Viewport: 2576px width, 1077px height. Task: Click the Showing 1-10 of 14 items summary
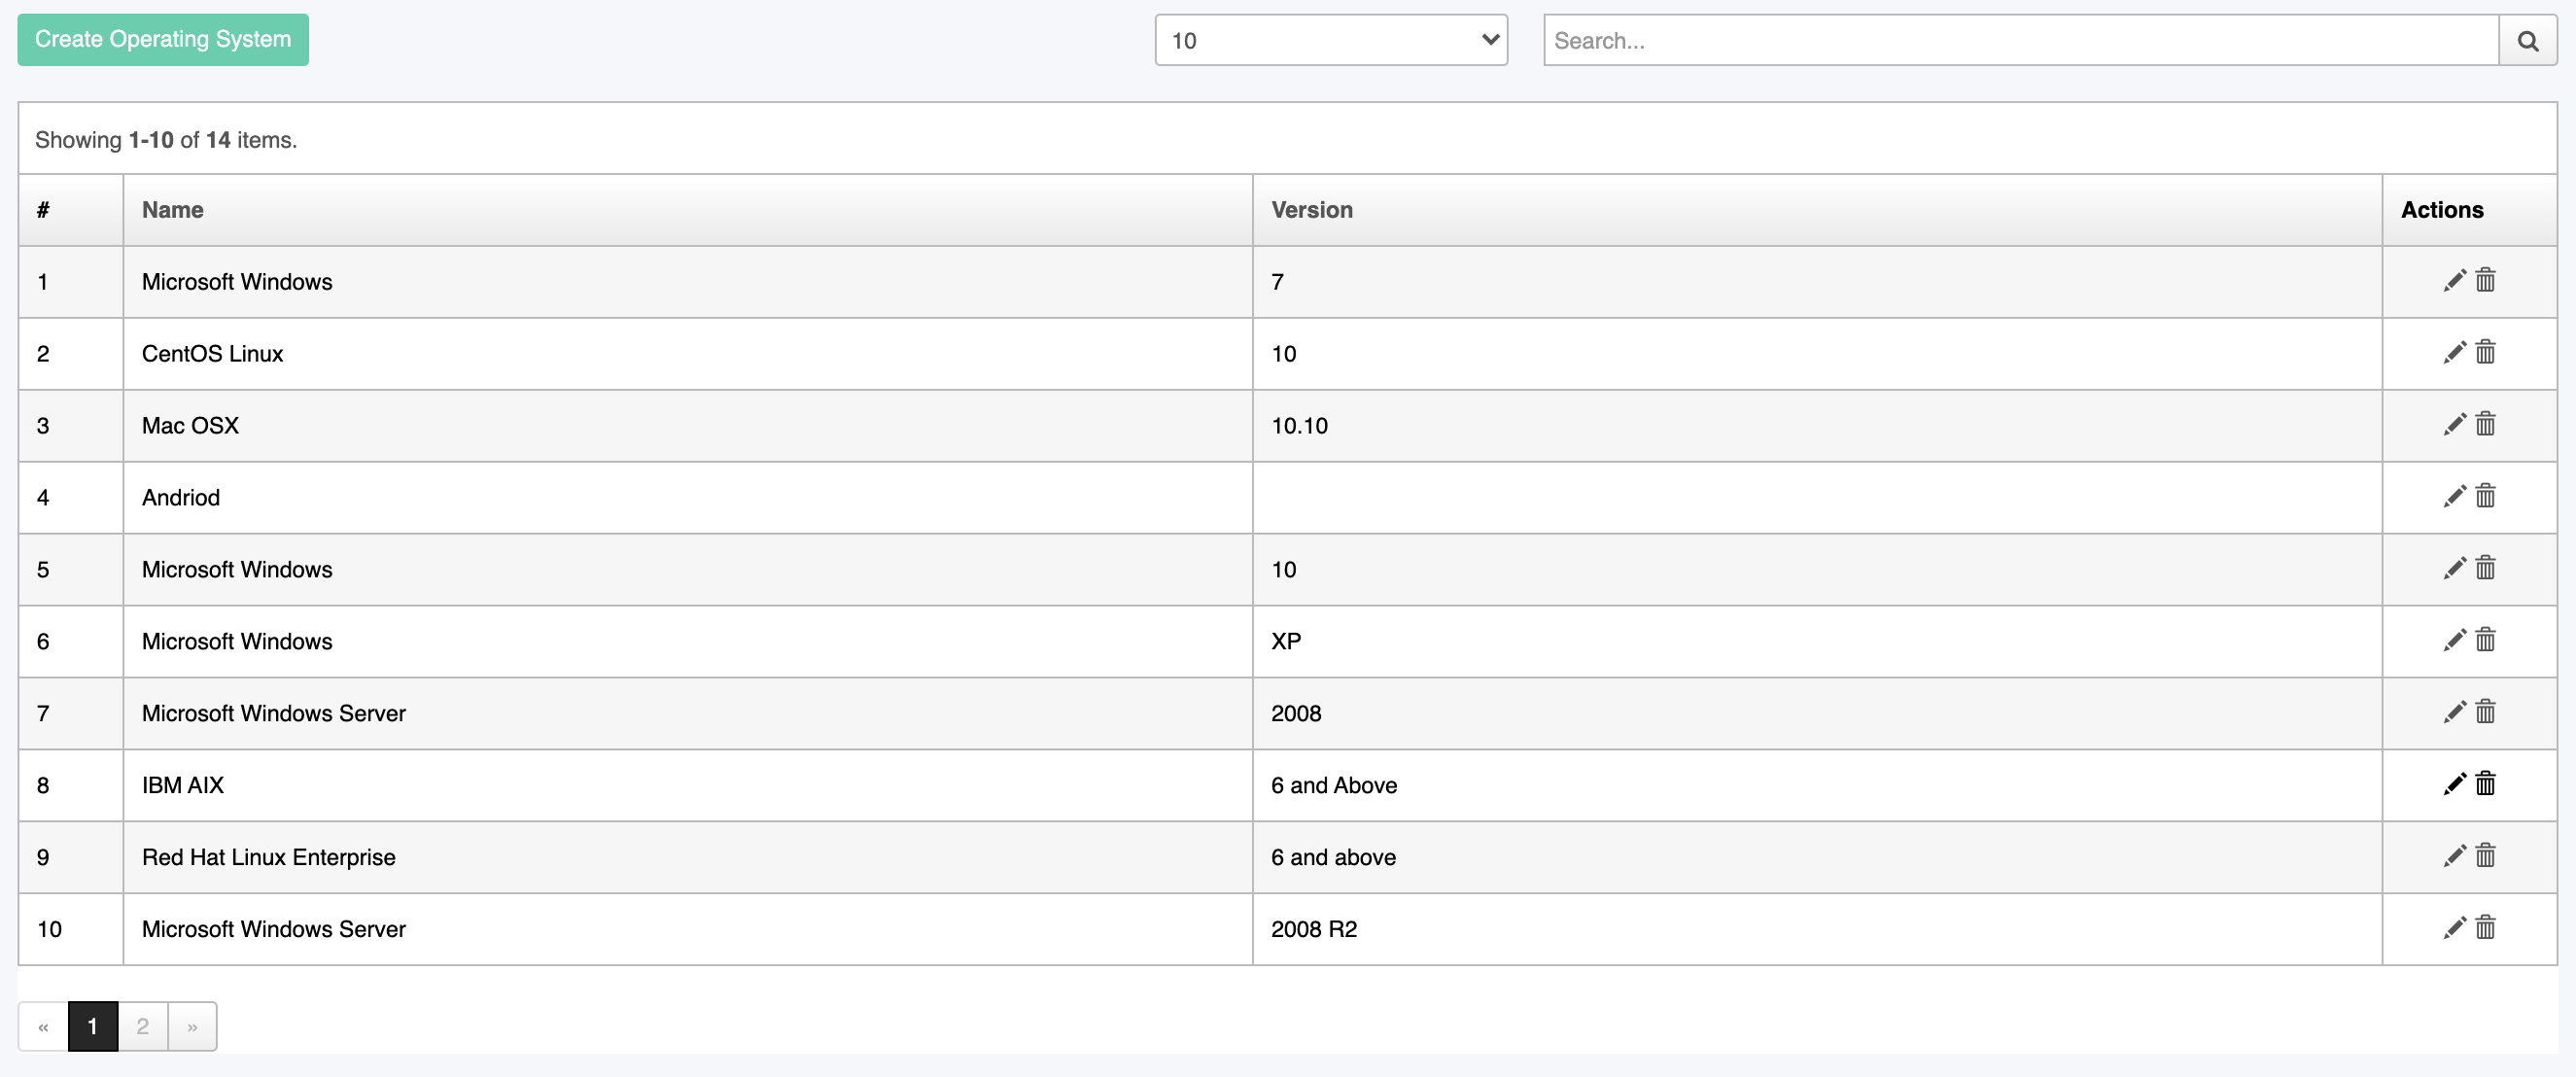[166, 140]
